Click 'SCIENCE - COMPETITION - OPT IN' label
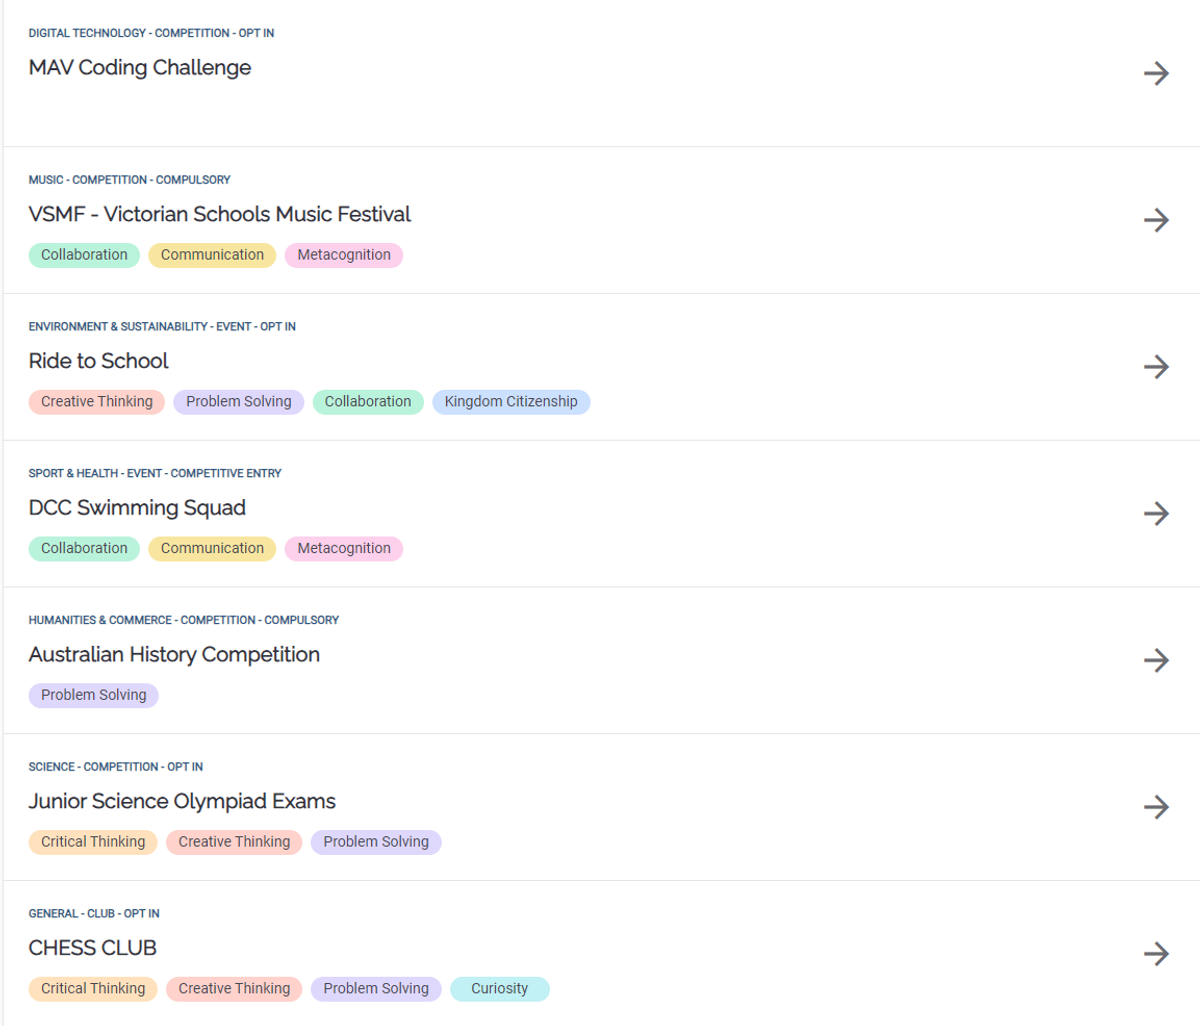Viewport: 1200px width, 1026px height. tap(116, 767)
